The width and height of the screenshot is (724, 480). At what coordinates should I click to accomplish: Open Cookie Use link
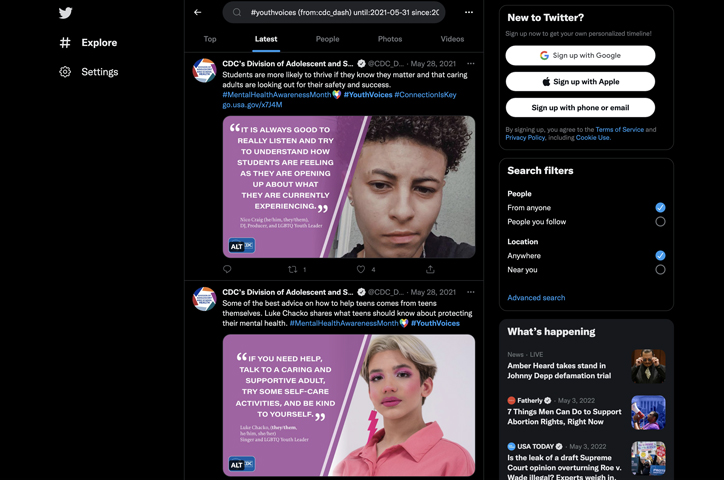click(593, 138)
